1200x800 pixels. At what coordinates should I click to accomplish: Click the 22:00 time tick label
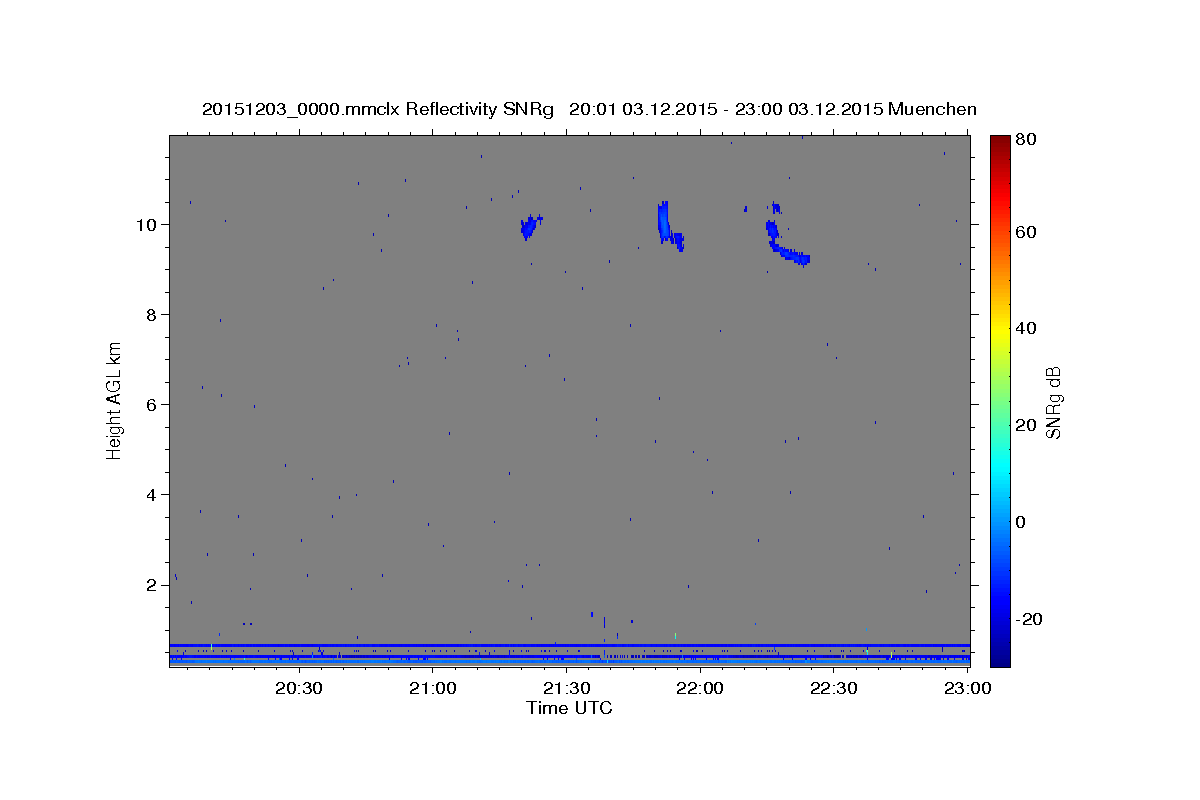699,689
